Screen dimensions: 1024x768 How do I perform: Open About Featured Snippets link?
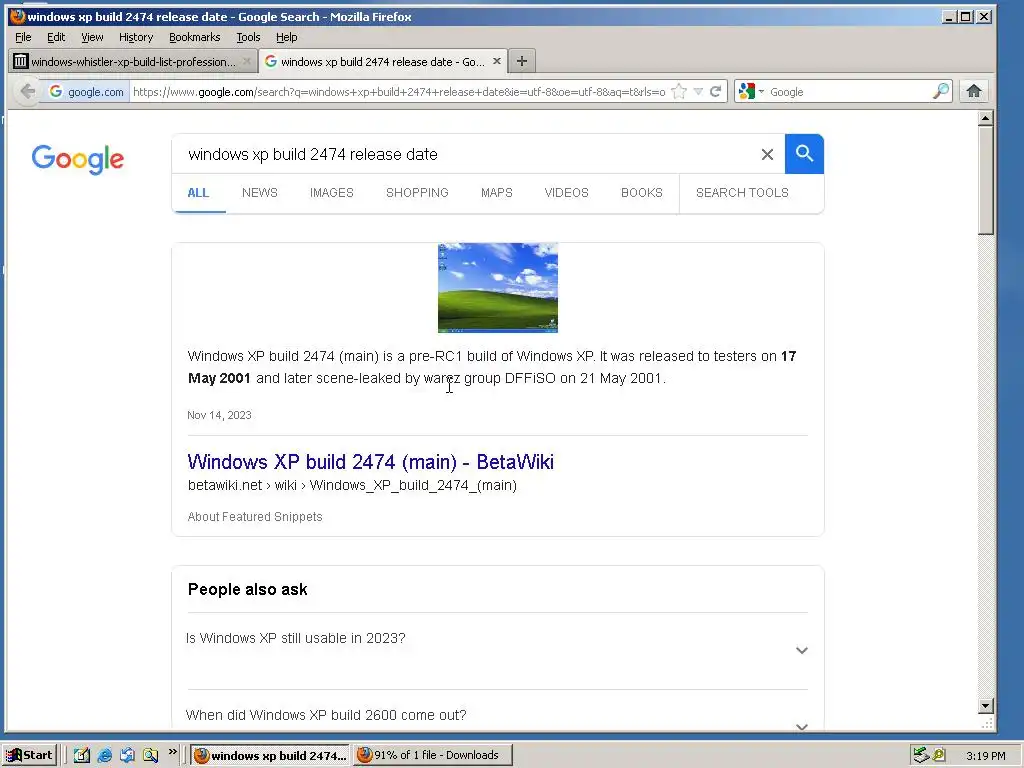tap(255, 517)
